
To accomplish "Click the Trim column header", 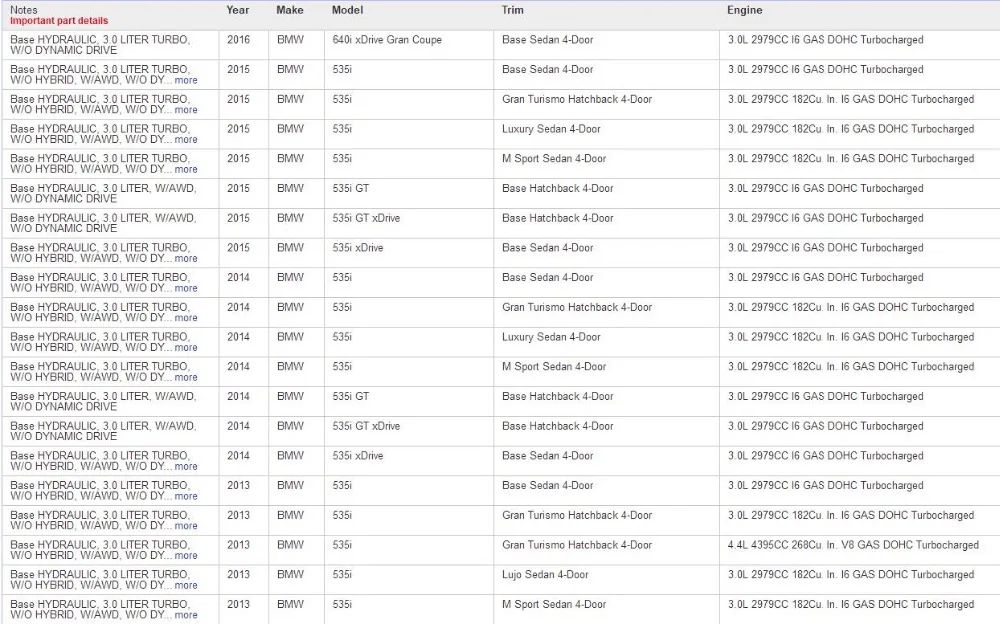I will [513, 10].
